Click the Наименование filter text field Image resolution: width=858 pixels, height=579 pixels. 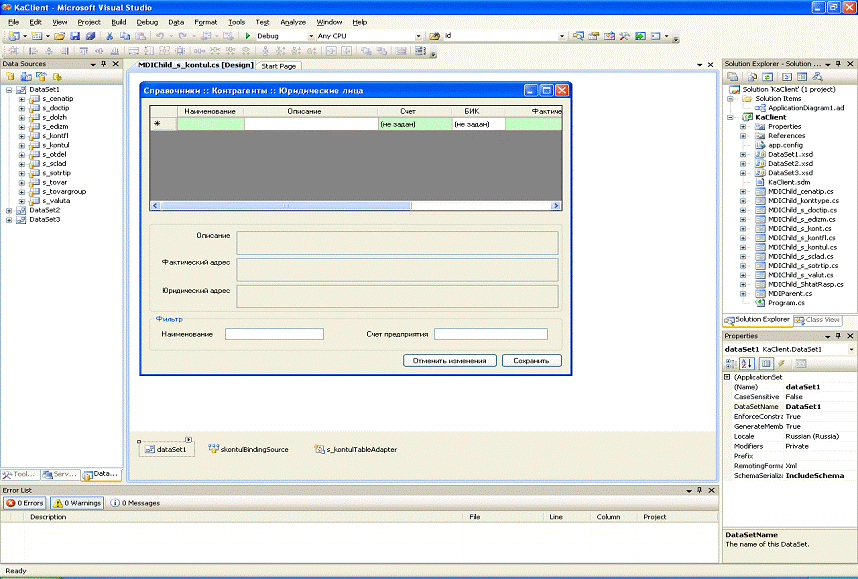point(274,334)
